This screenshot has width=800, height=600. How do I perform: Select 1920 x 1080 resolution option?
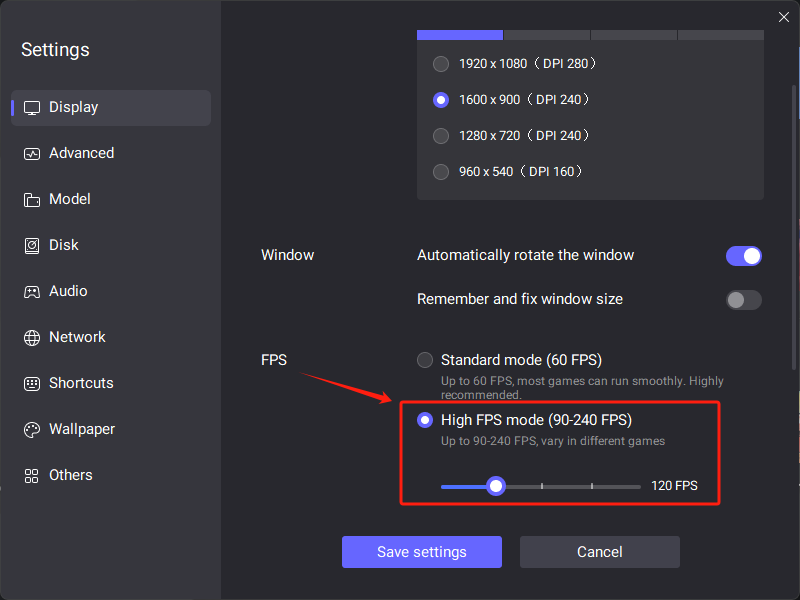coord(441,64)
